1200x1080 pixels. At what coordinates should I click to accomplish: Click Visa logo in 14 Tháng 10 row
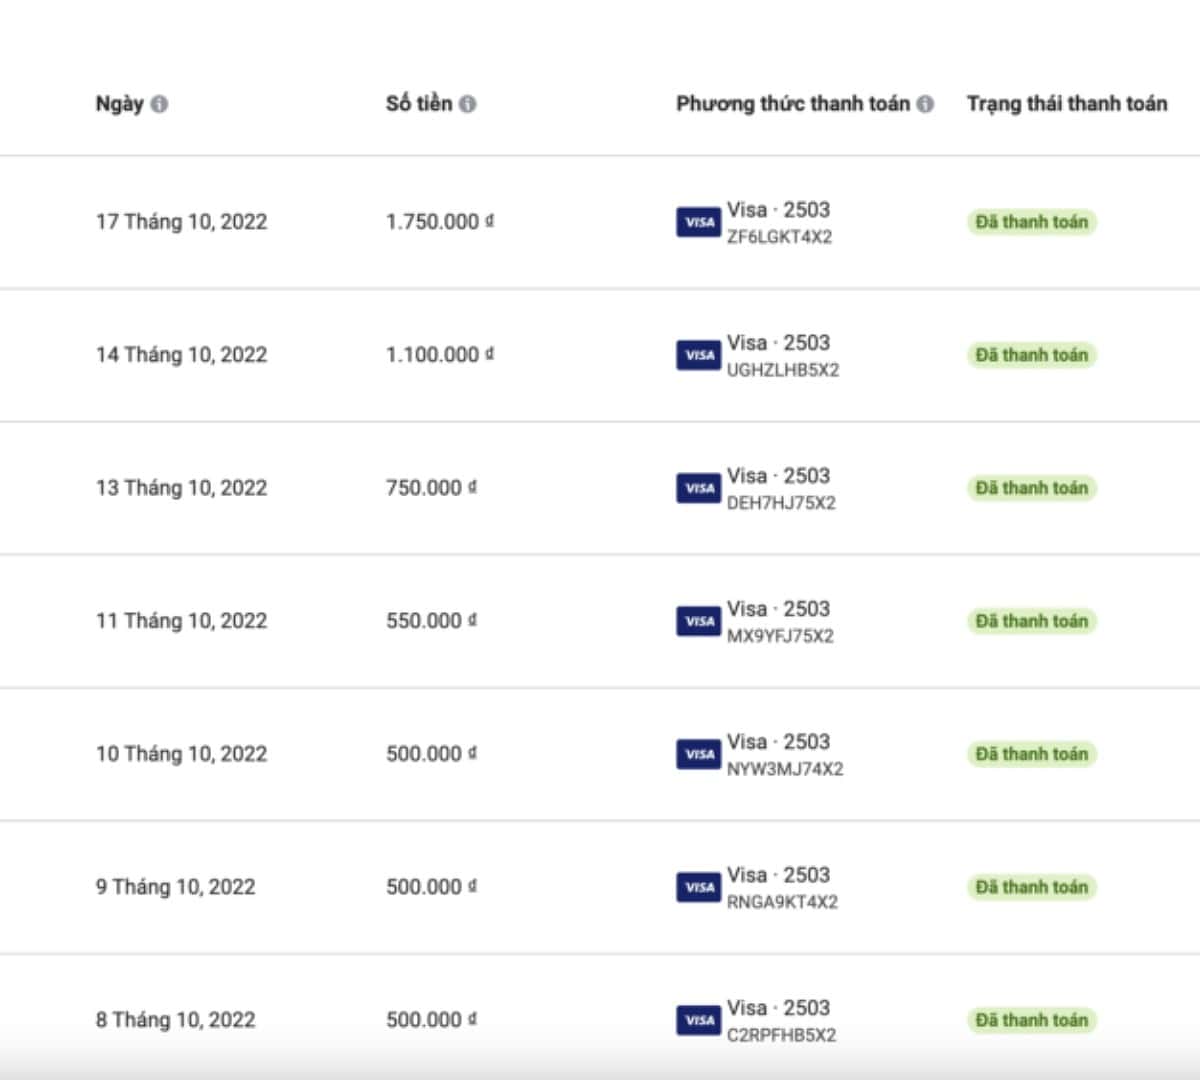coord(698,355)
